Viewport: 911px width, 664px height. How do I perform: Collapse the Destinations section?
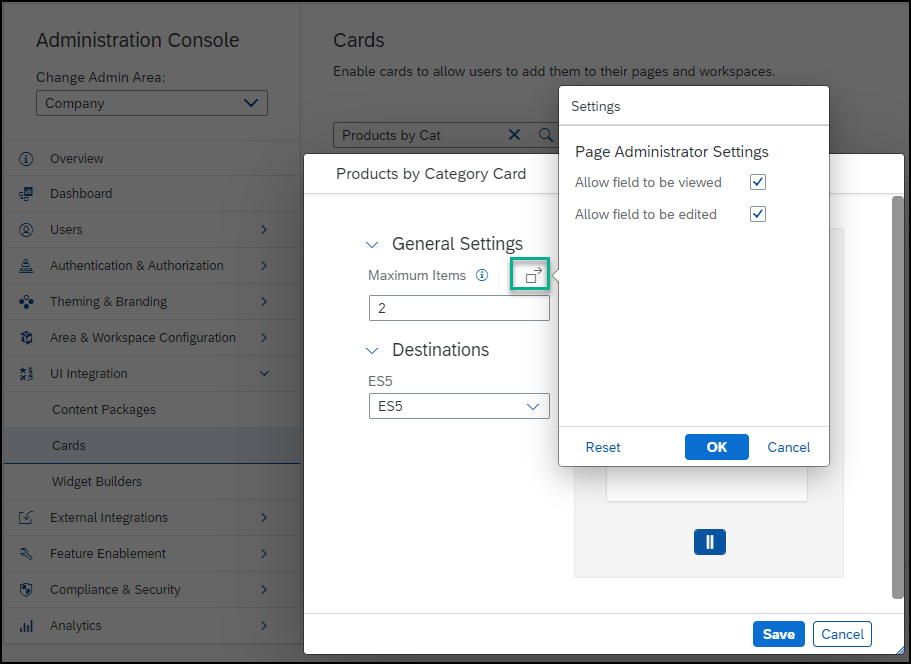pos(372,351)
